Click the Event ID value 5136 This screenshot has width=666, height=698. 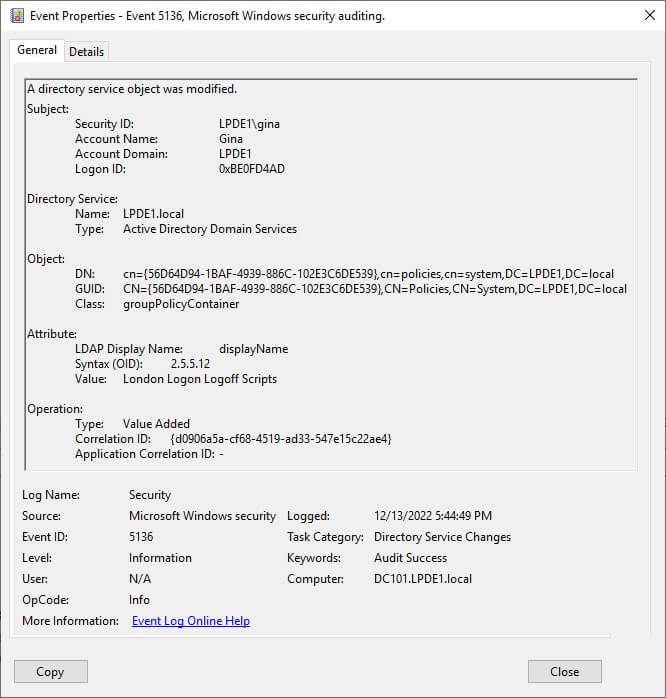[x=141, y=536]
